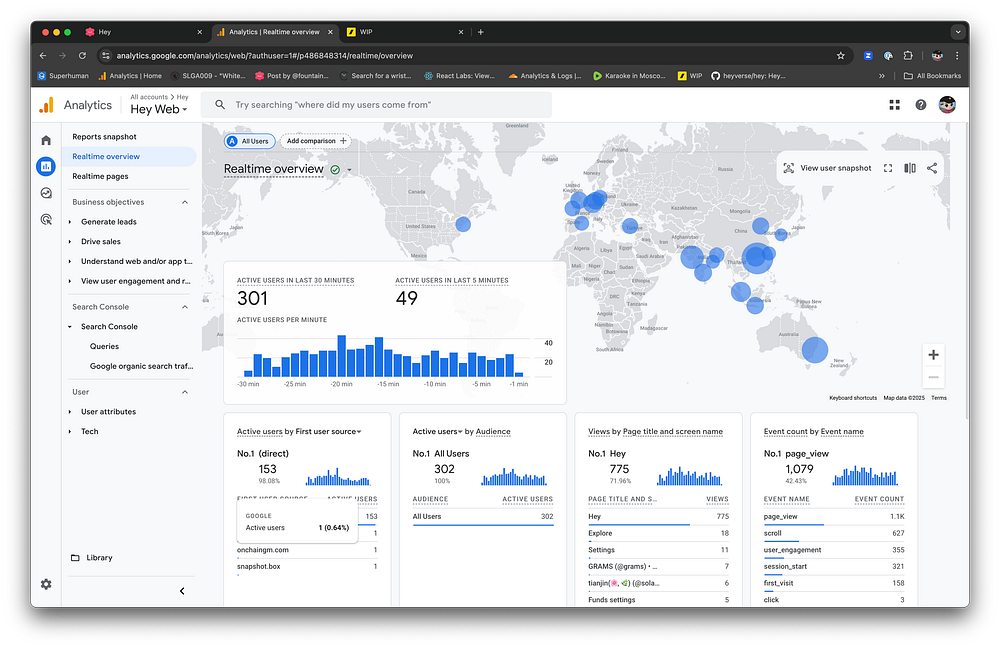Click the Analytics search field

tap(376, 105)
